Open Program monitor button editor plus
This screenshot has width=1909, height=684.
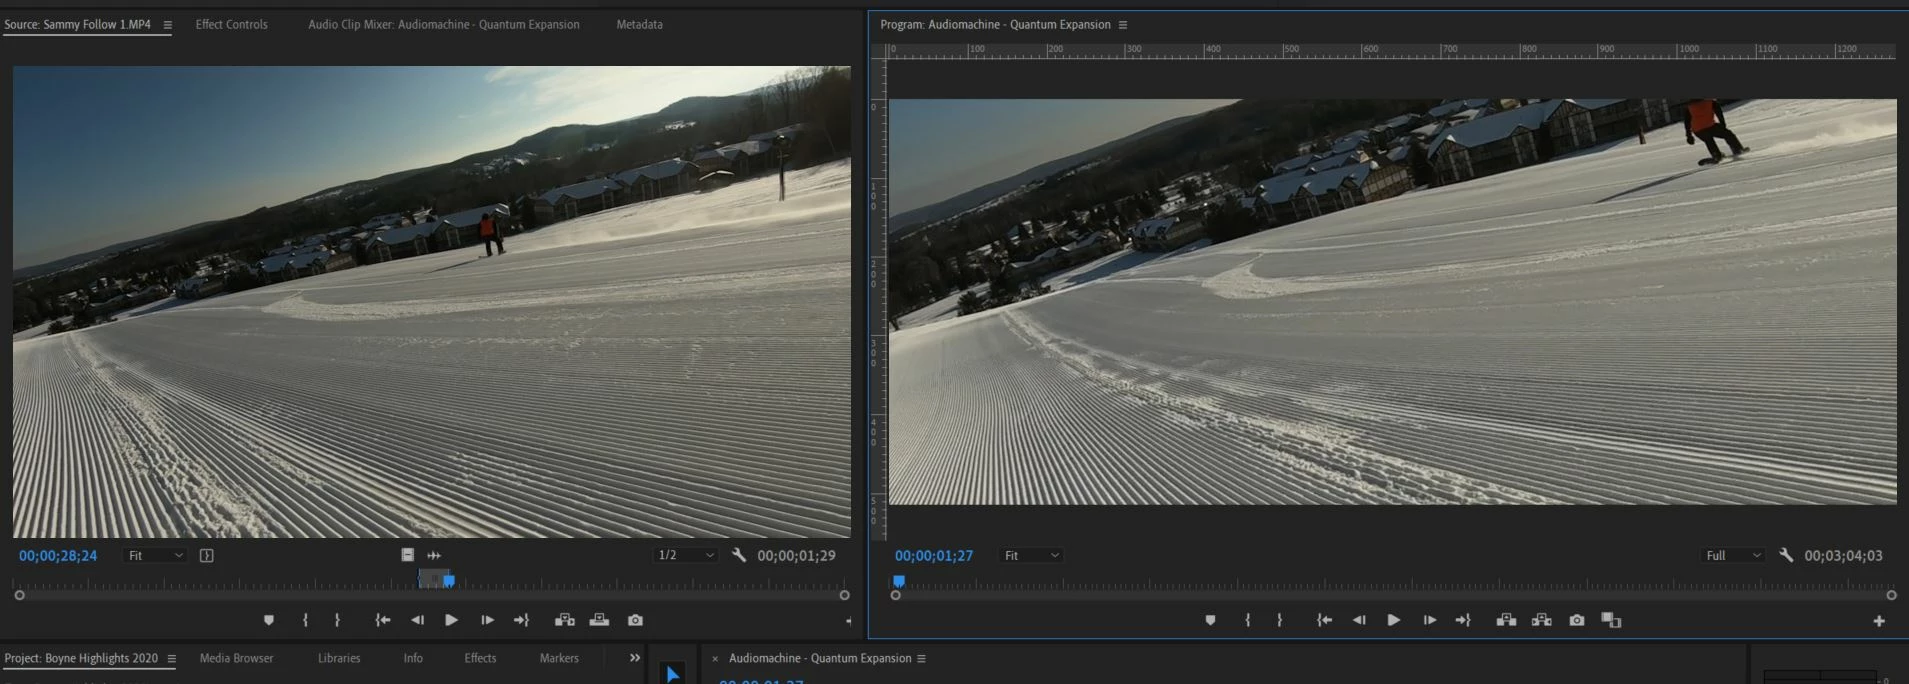coord(1879,621)
